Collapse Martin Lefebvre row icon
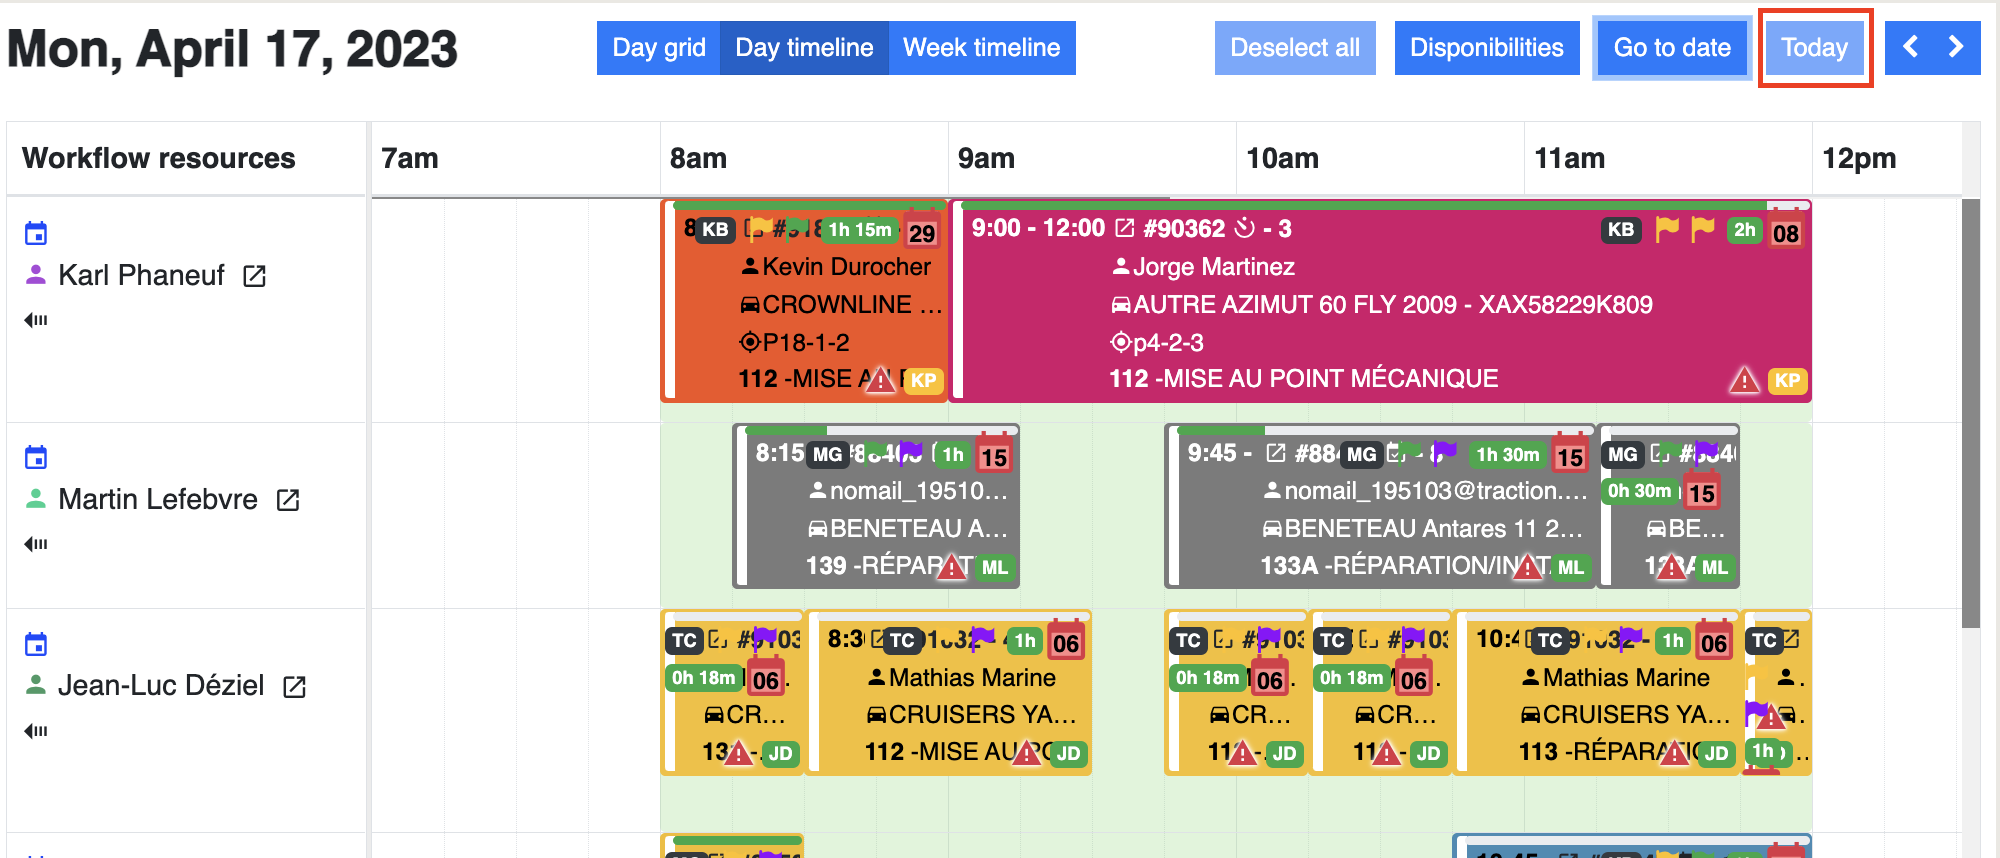 [x=36, y=544]
